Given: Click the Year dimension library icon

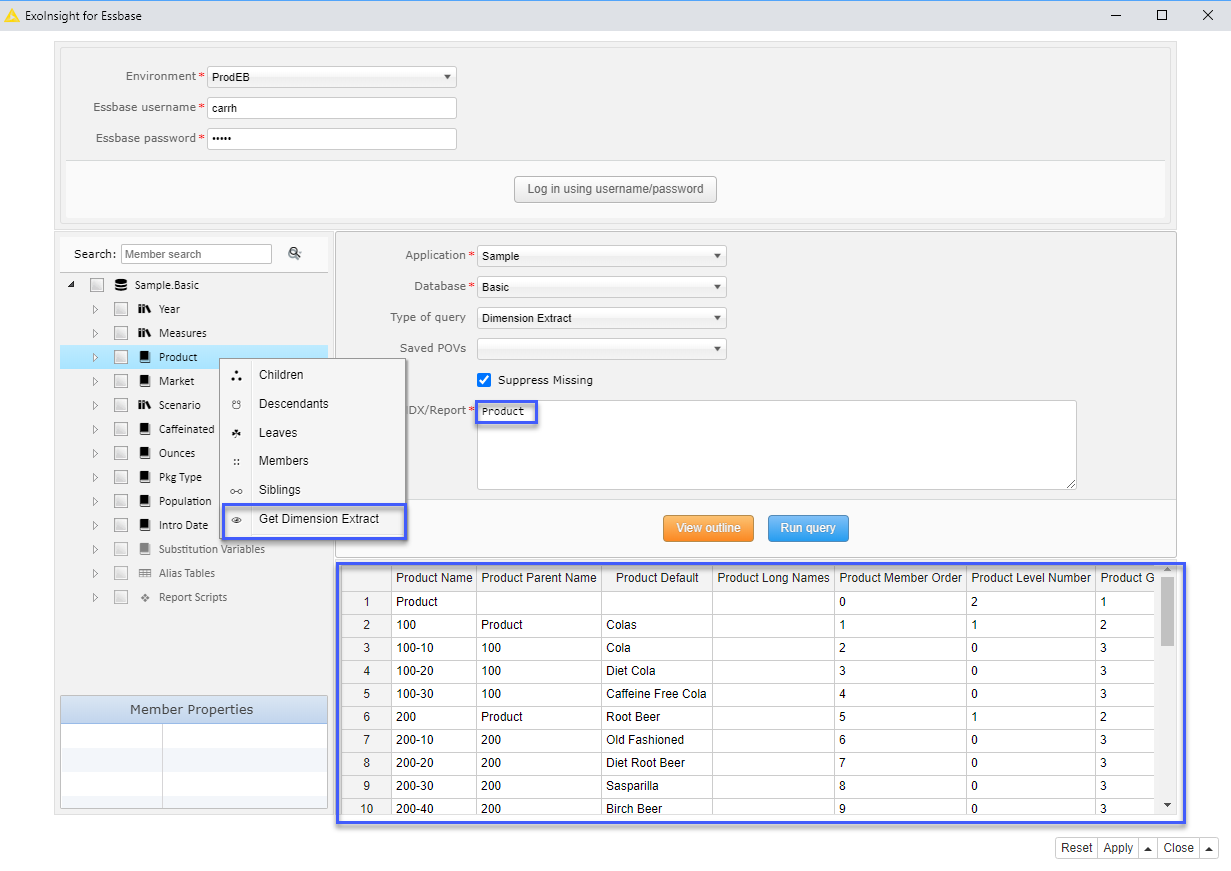Looking at the screenshot, I should coord(145,309).
